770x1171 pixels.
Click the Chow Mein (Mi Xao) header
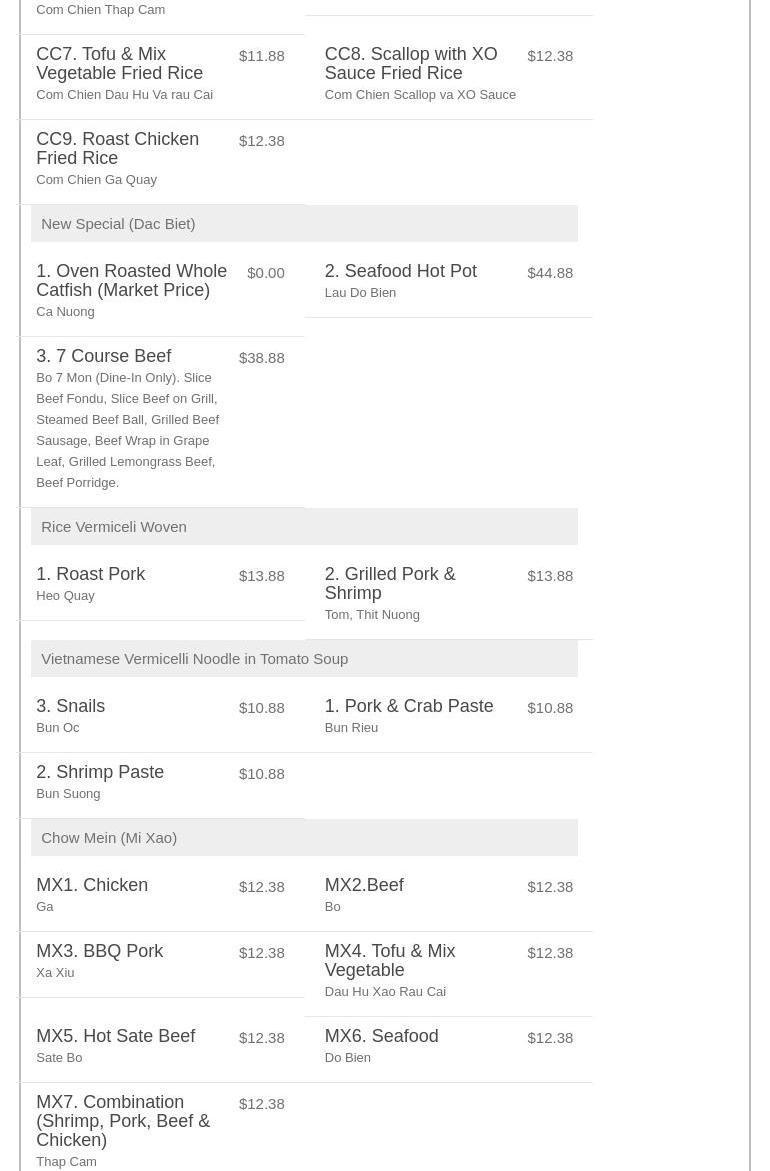(108, 838)
